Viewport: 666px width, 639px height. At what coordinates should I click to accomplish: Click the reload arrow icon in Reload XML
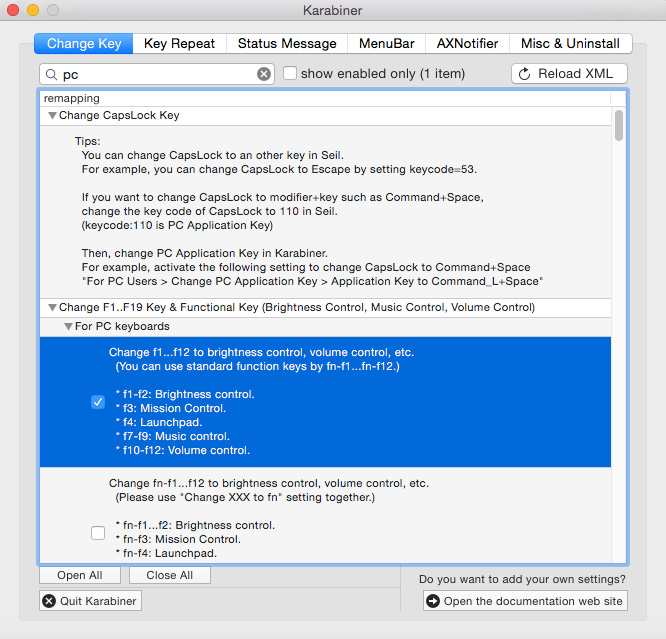coord(525,74)
